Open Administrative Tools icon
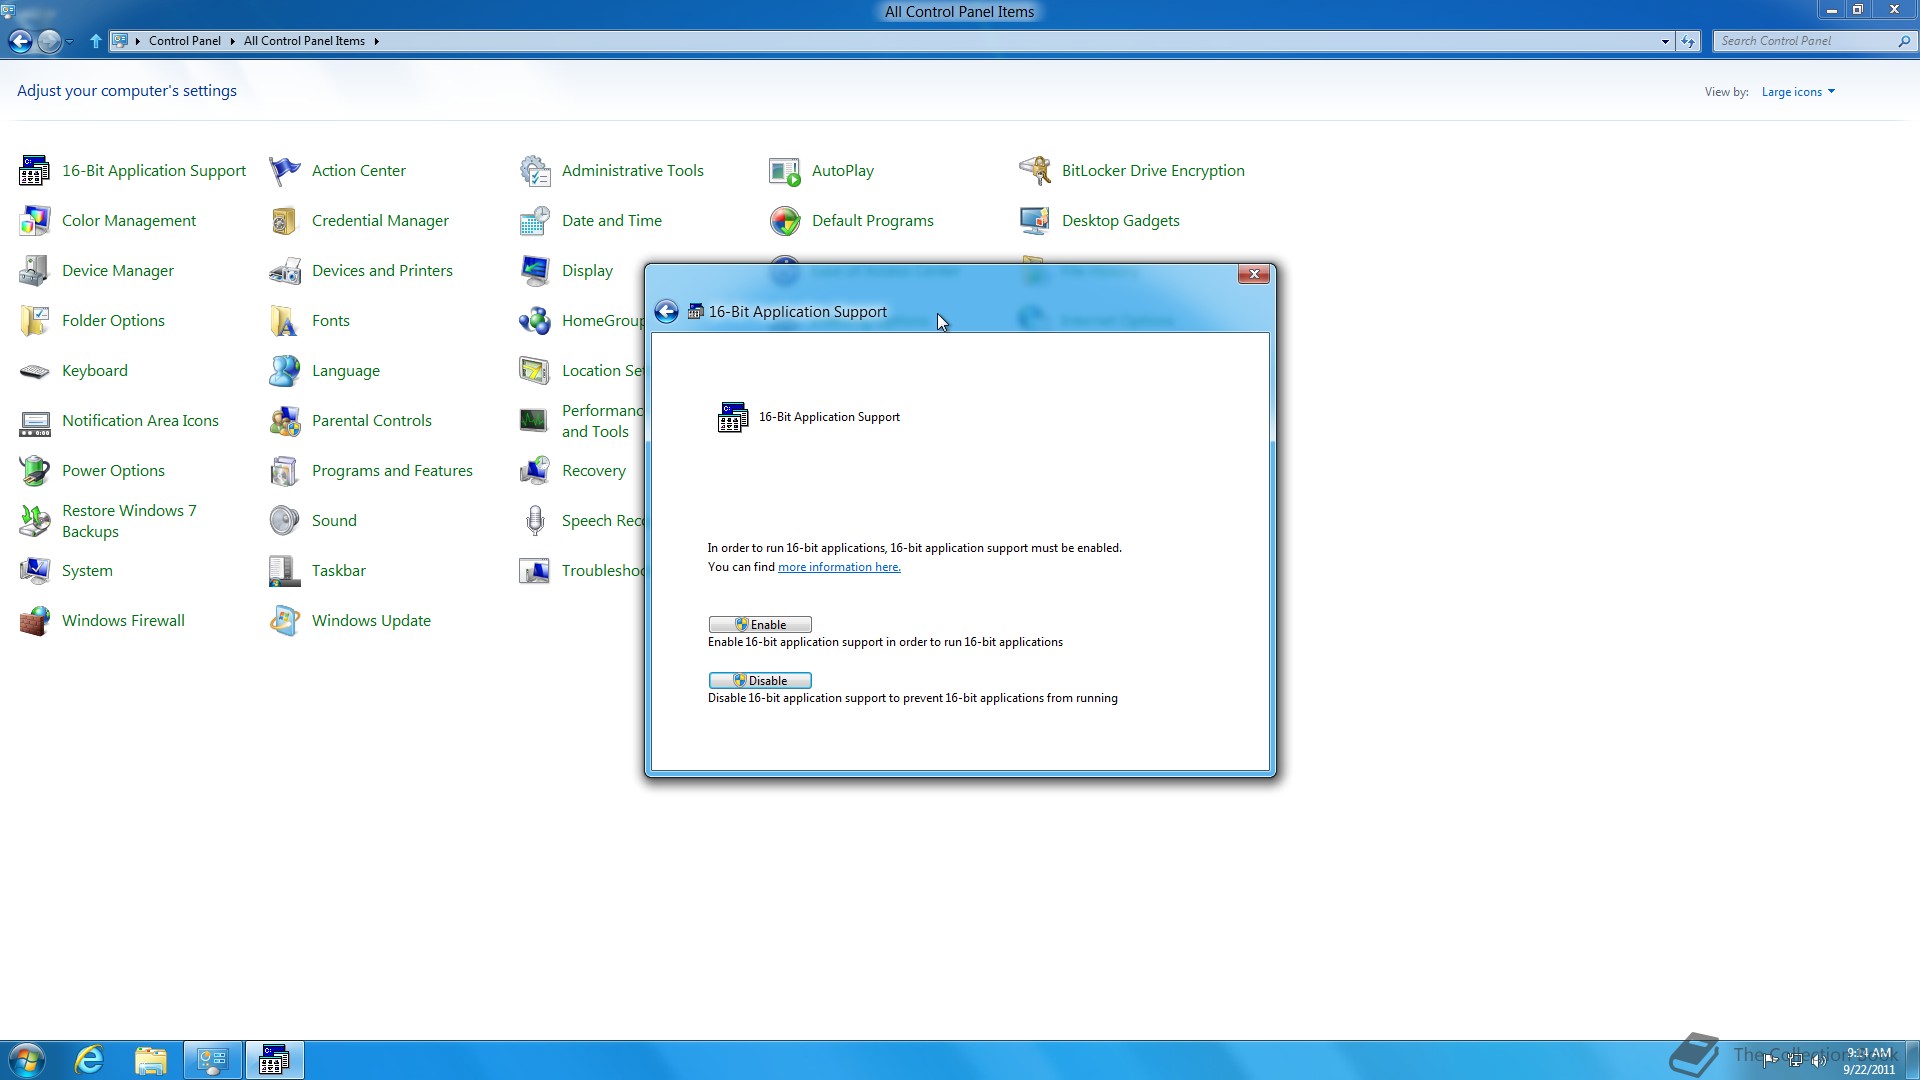 535,171
